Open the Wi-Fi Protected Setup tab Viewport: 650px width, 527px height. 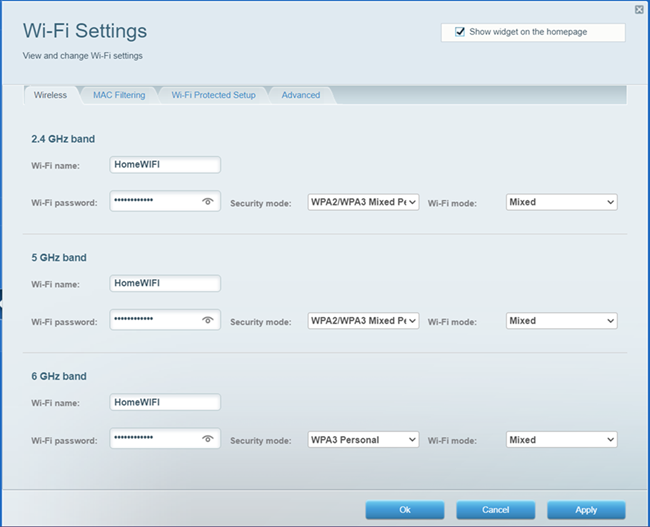click(213, 95)
